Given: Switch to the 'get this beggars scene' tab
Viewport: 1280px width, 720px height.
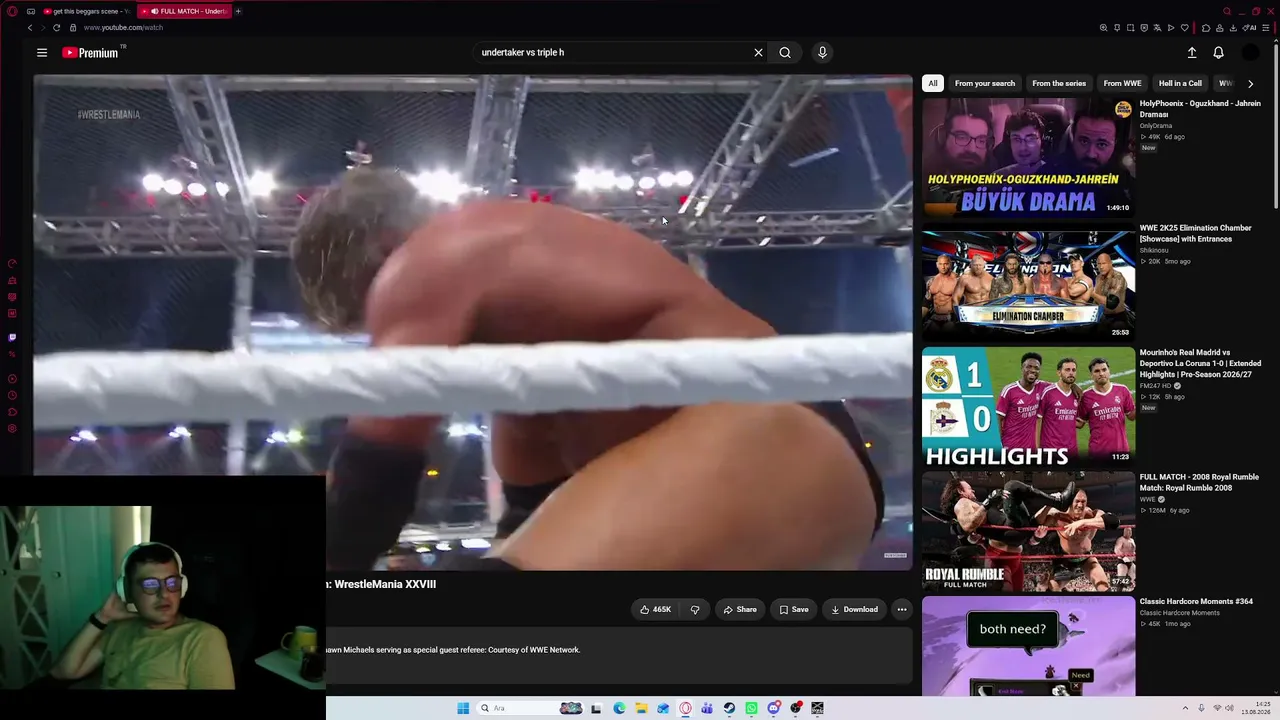Looking at the screenshot, I should coord(87,11).
